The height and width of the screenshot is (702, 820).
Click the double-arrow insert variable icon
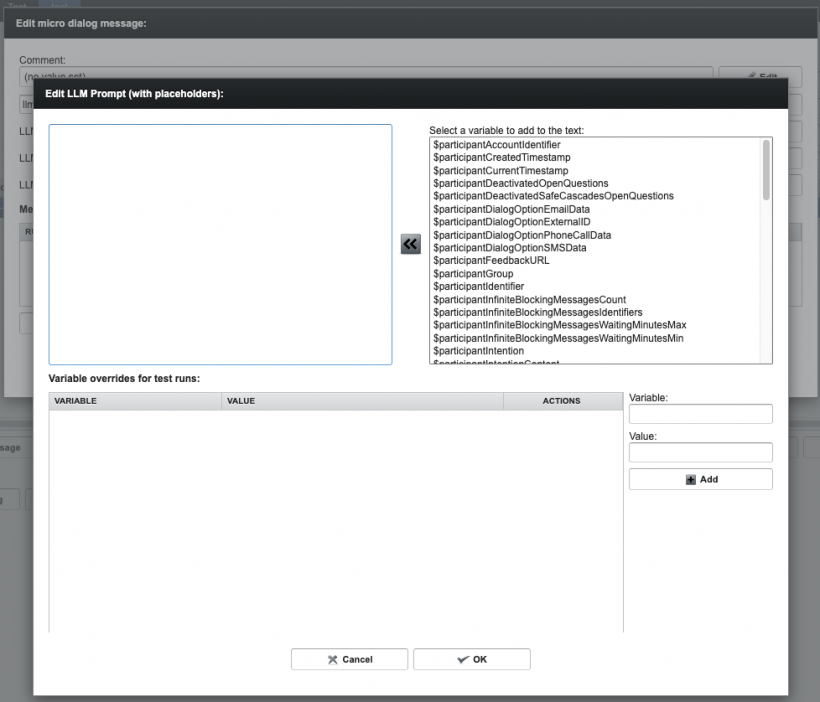pos(411,244)
